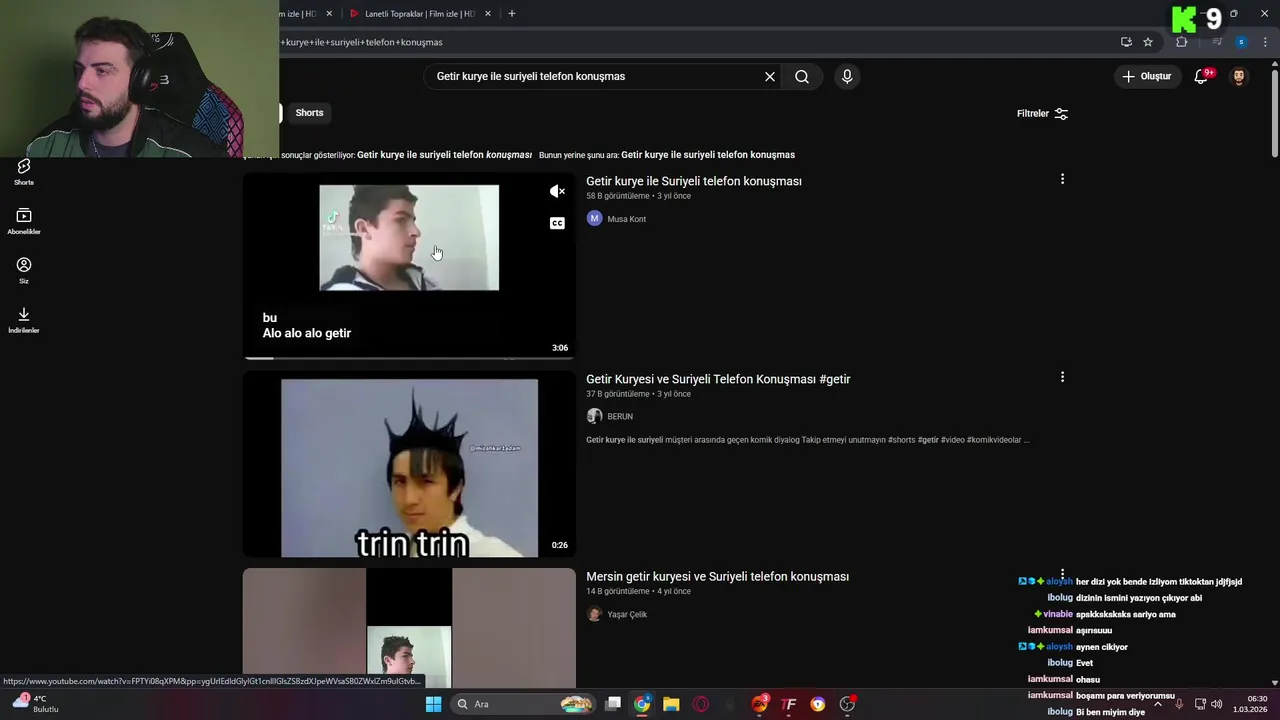This screenshot has height=720, width=1280.
Task: Open the Filtreler filter options
Action: [1043, 114]
